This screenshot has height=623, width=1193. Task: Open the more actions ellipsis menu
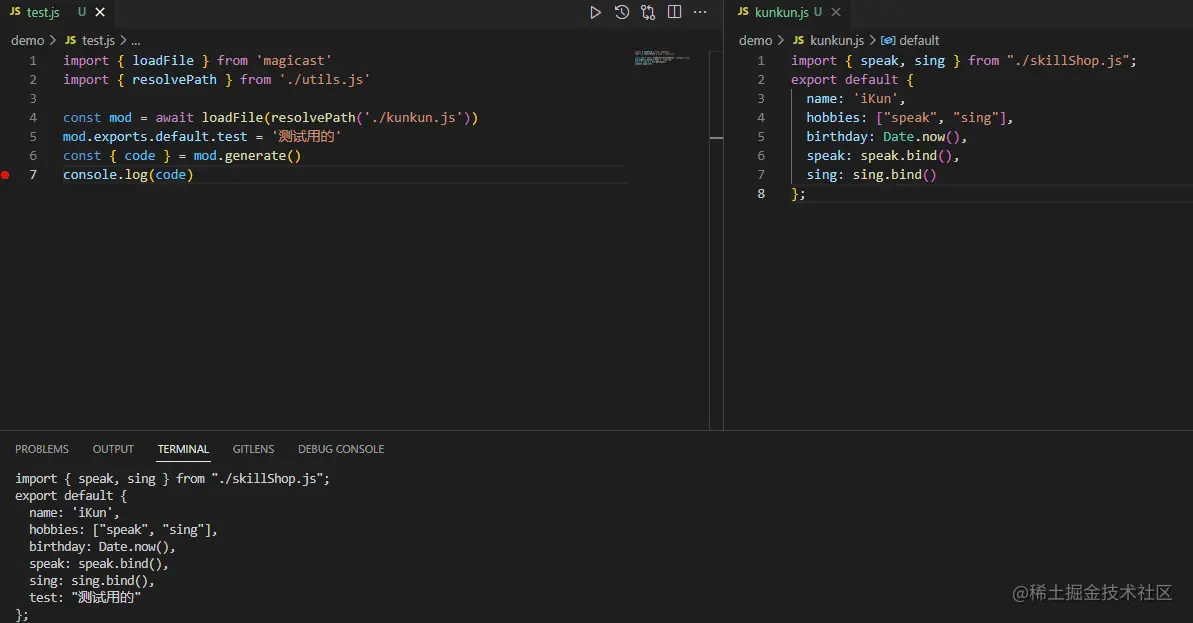(x=700, y=12)
